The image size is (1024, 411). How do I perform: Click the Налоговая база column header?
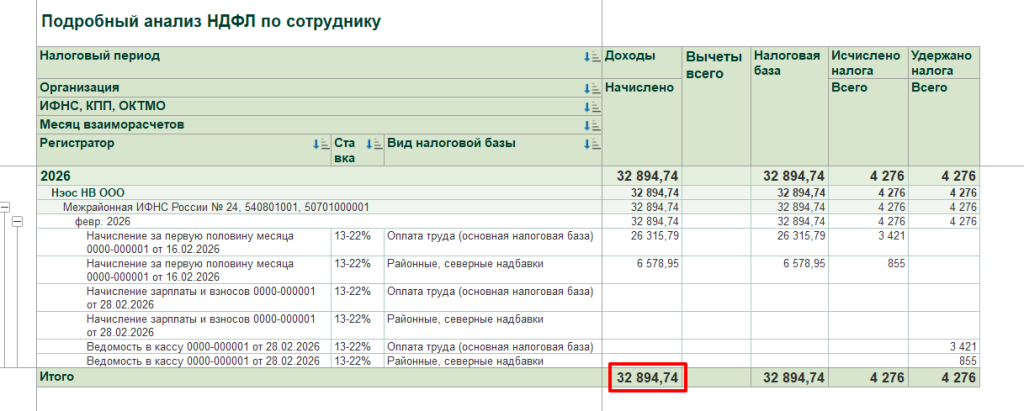787,64
